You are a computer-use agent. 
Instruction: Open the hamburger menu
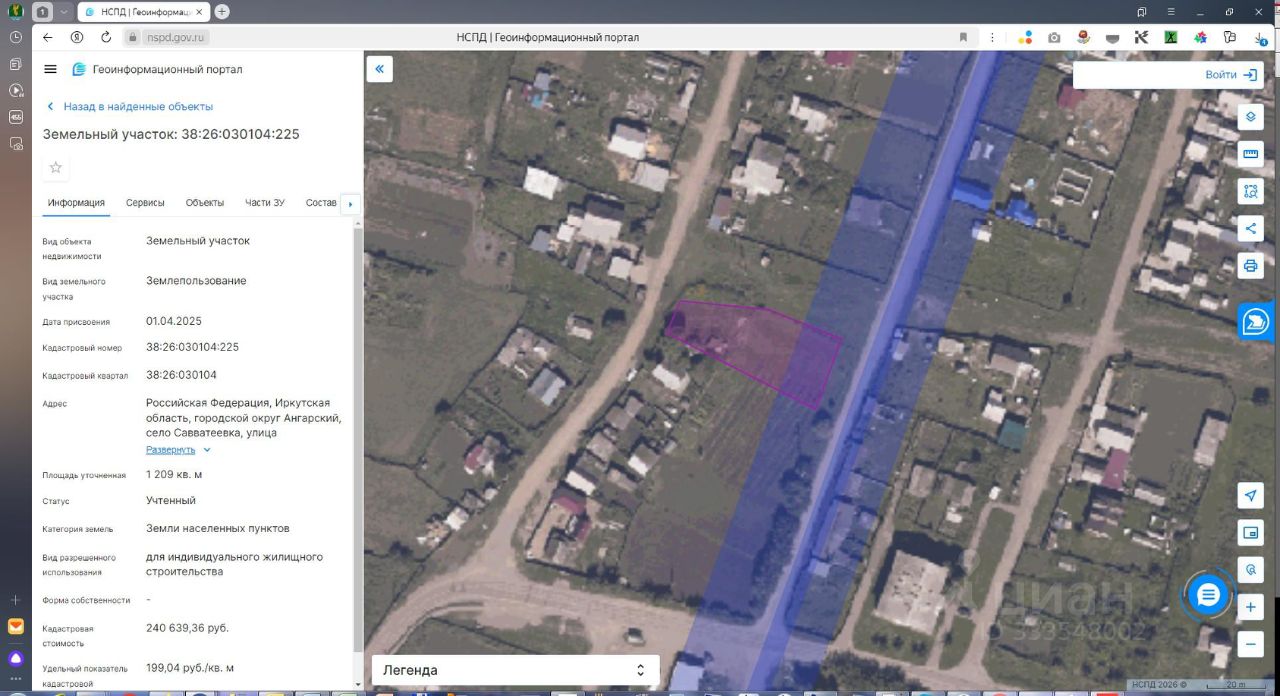[x=51, y=69]
